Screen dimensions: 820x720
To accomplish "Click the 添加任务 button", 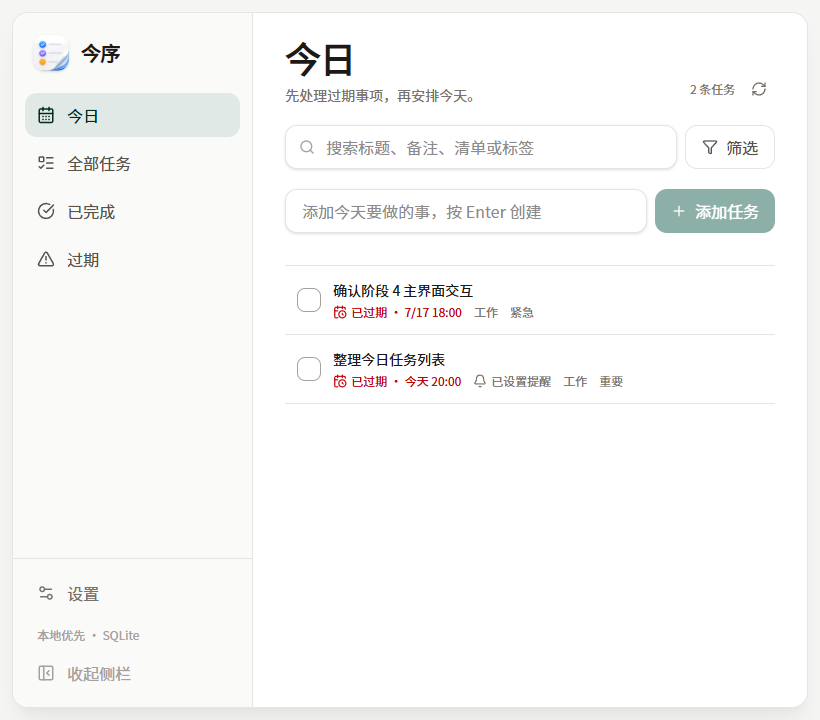I will (714, 211).
